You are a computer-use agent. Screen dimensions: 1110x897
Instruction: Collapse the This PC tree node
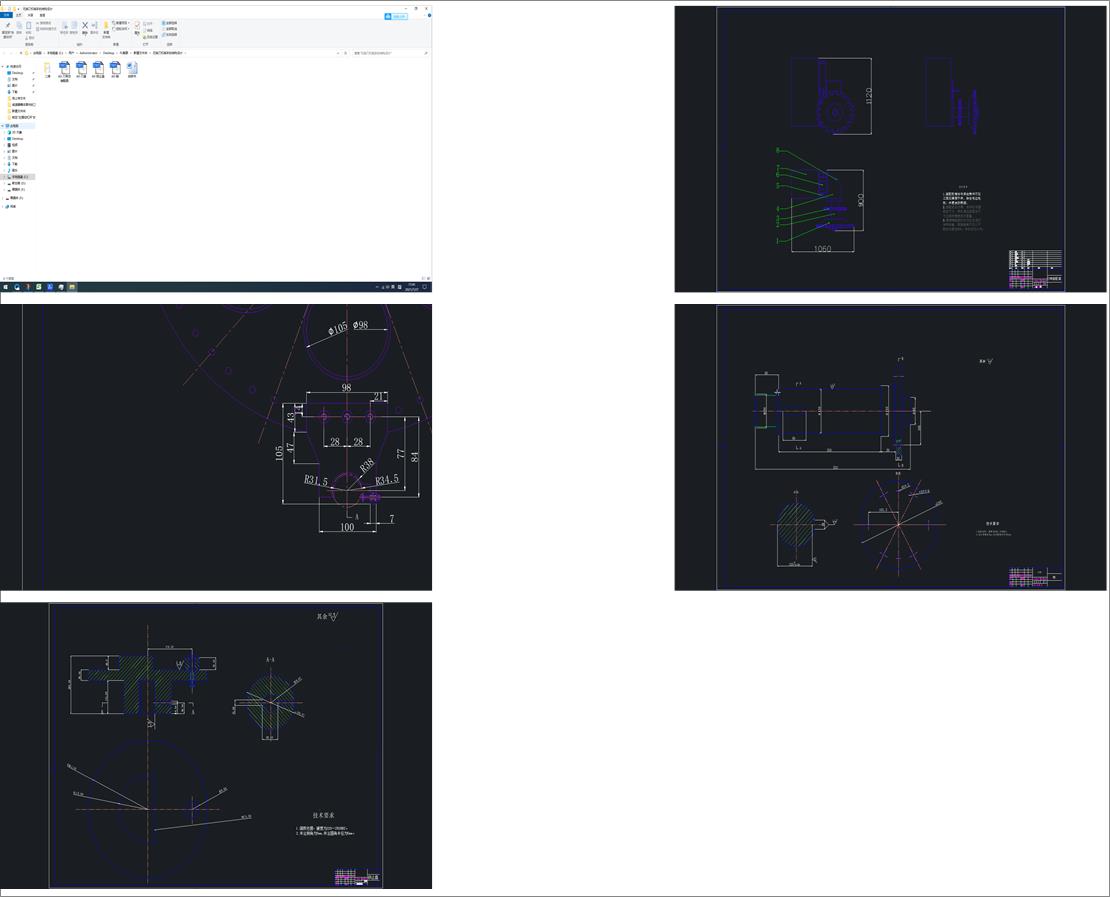pyautogui.click(x=3, y=126)
